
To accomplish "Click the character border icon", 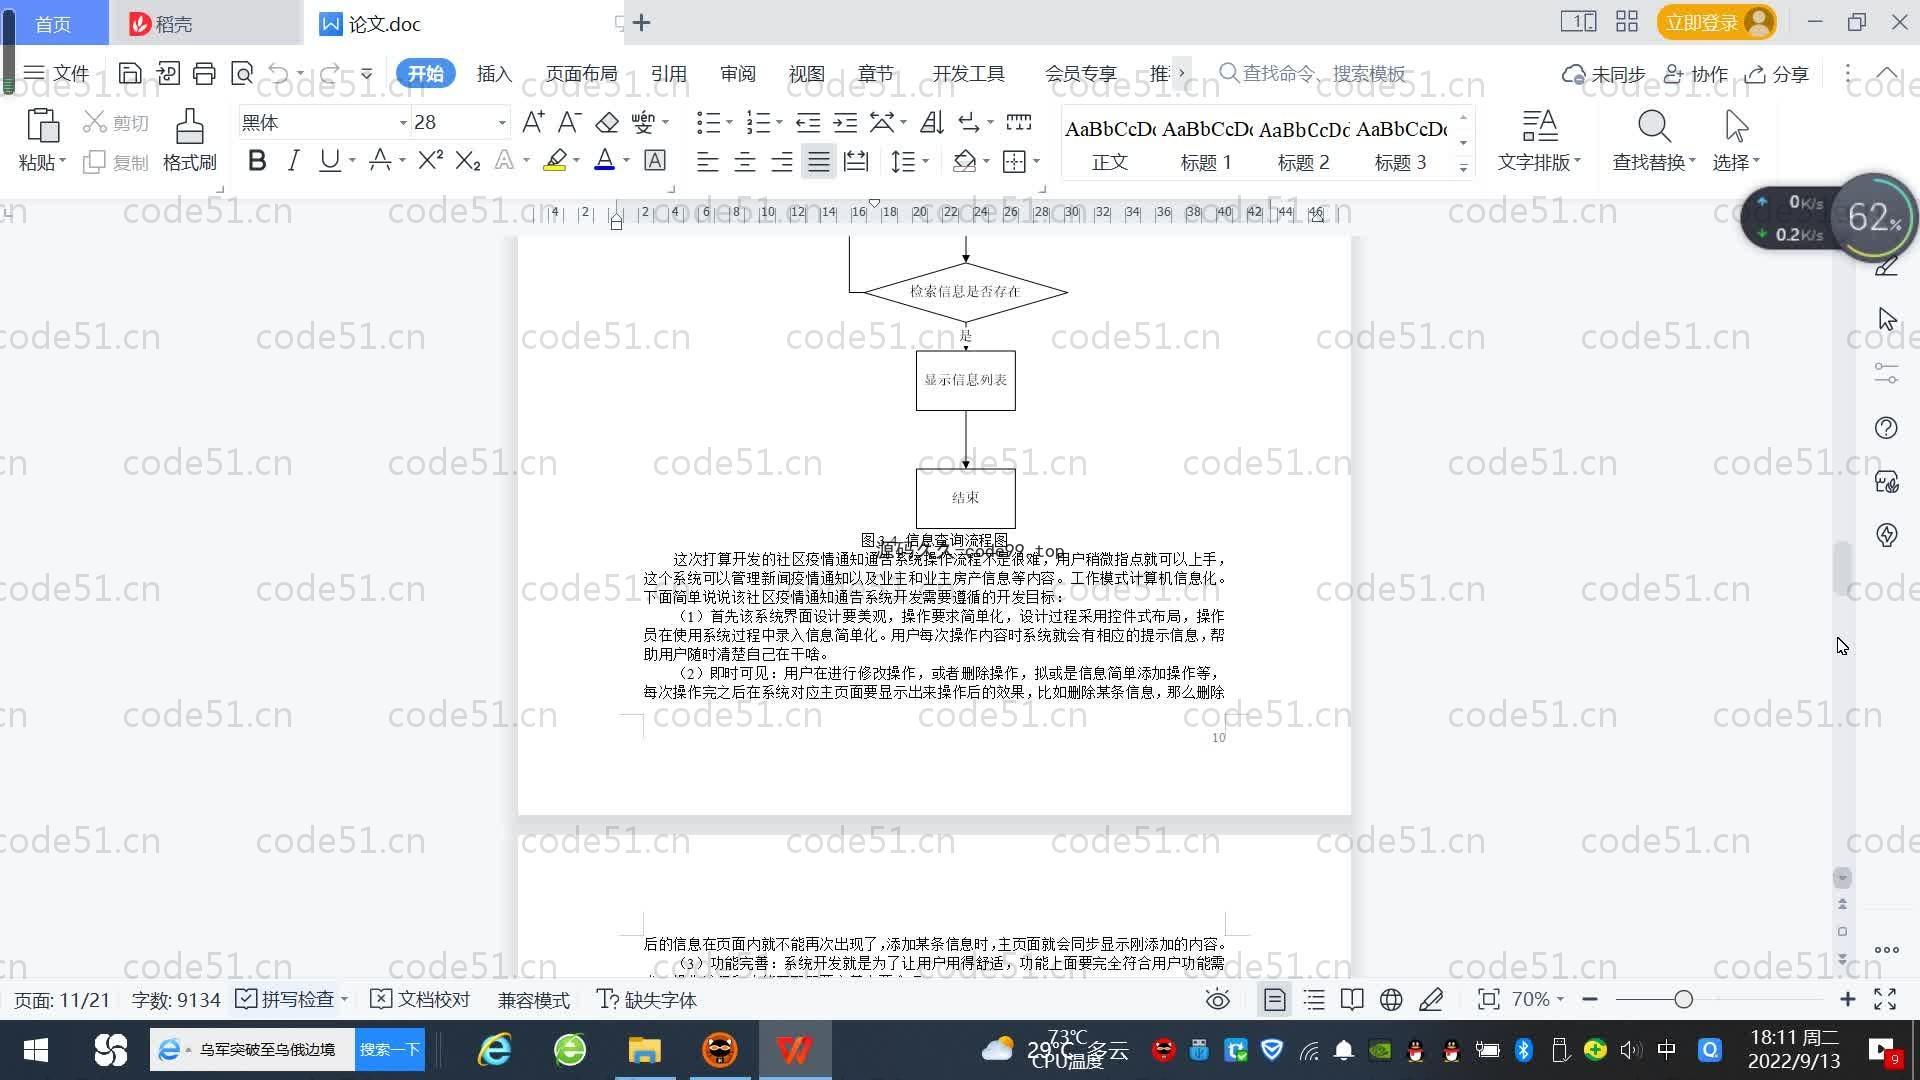I will [x=655, y=160].
